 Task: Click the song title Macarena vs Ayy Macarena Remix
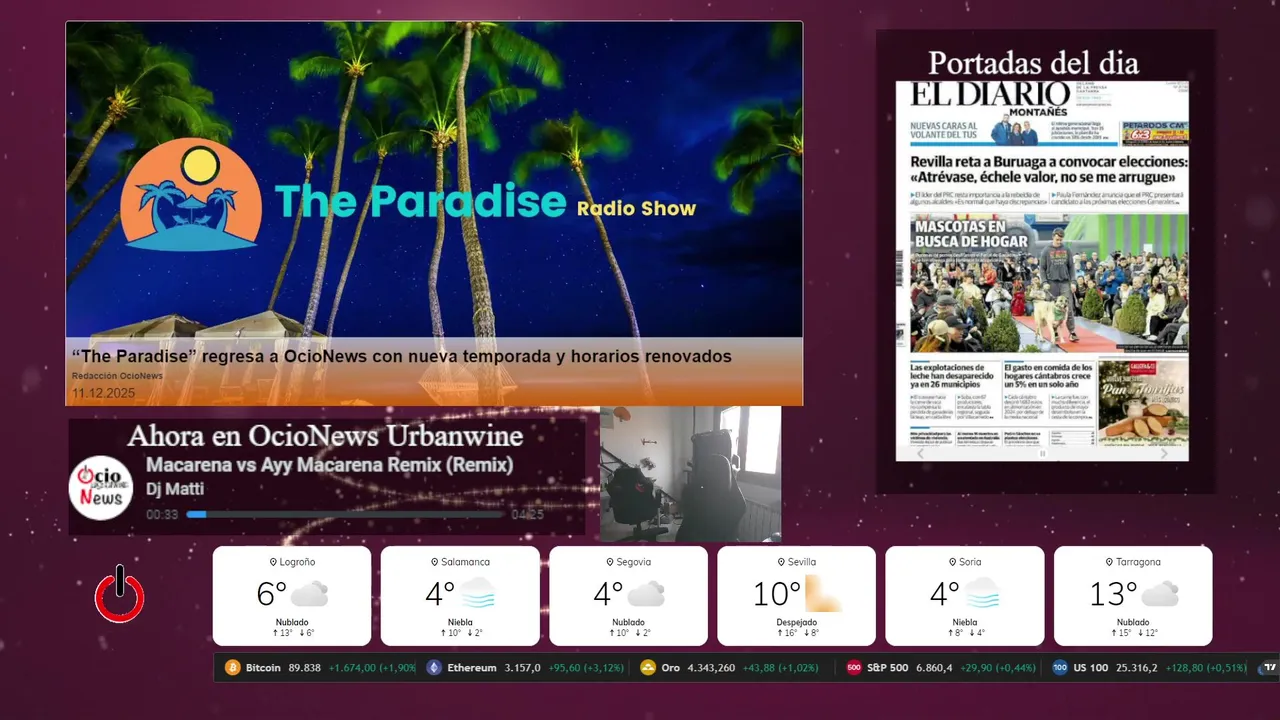pyautogui.click(x=329, y=465)
